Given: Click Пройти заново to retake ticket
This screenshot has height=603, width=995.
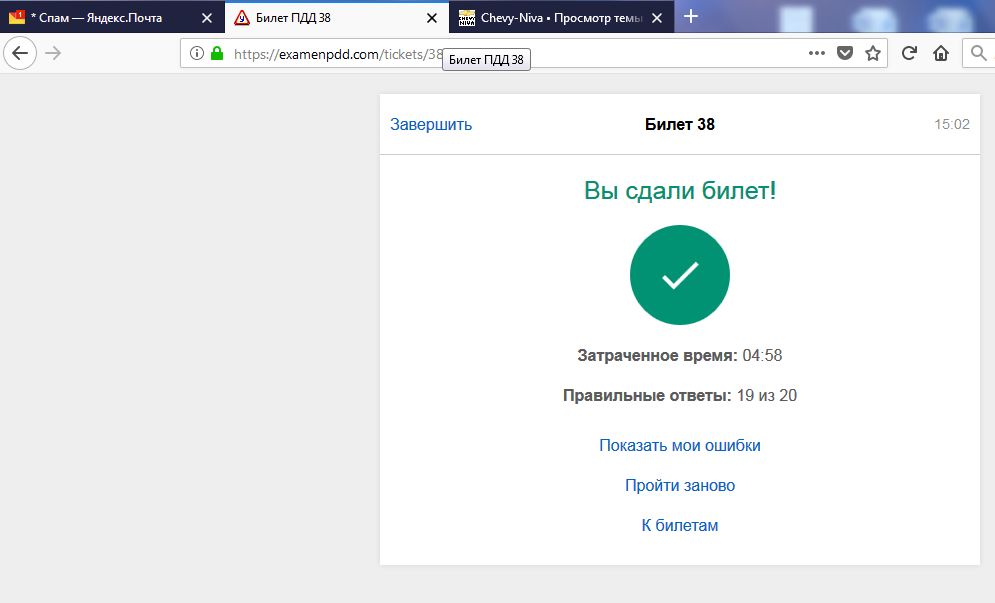Looking at the screenshot, I should point(680,486).
